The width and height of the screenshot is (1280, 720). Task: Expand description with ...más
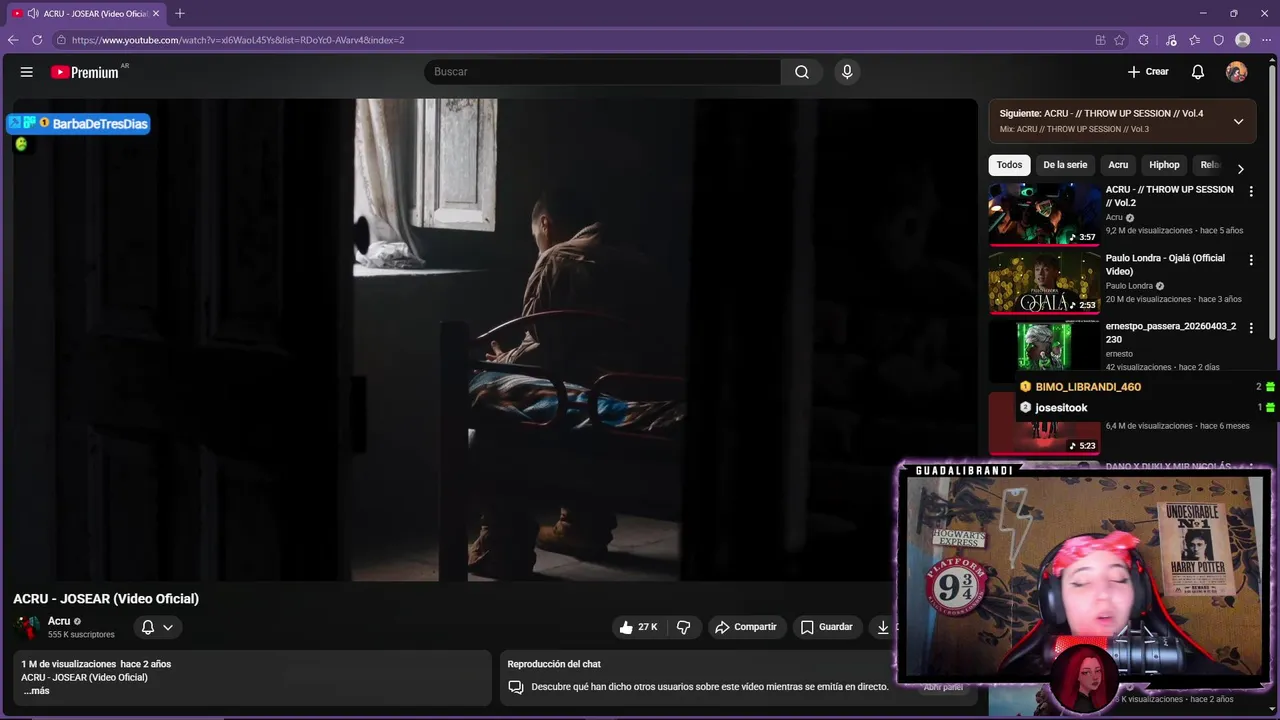point(36,691)
